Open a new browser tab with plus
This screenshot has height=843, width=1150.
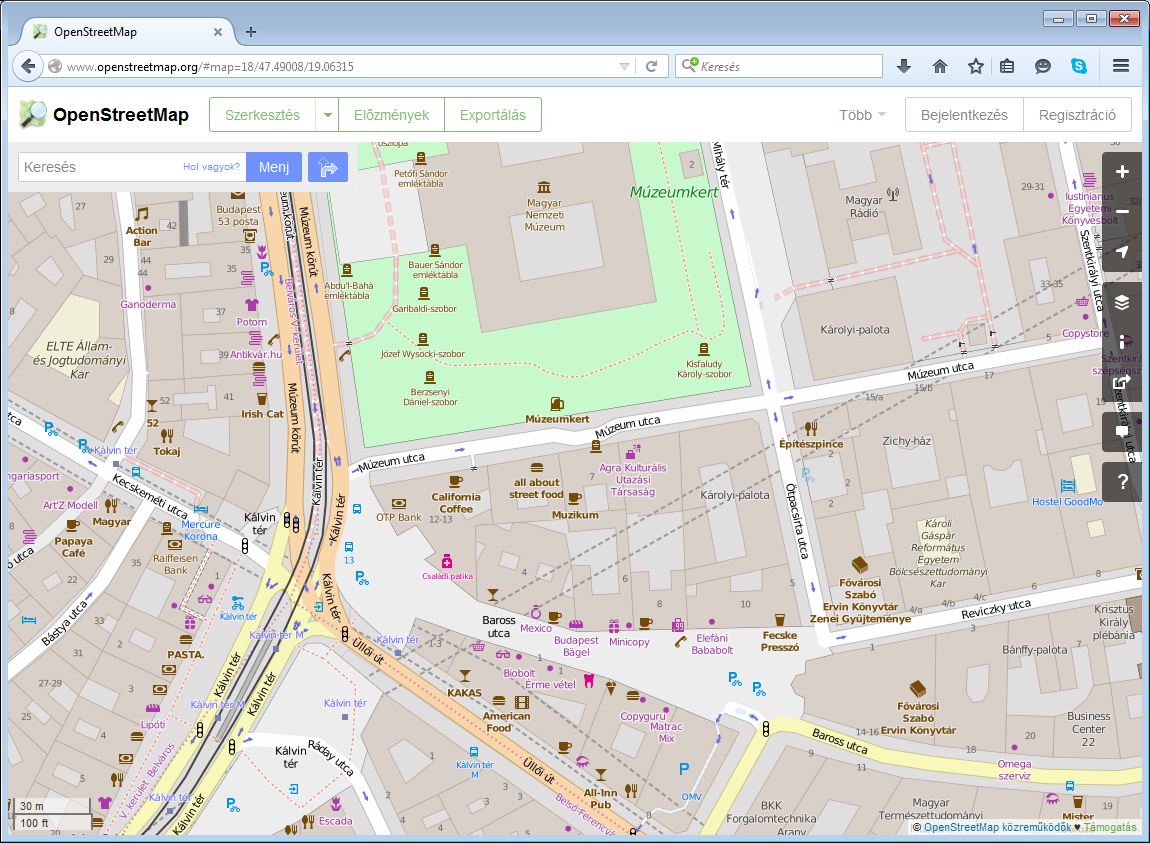pos(251,32)
